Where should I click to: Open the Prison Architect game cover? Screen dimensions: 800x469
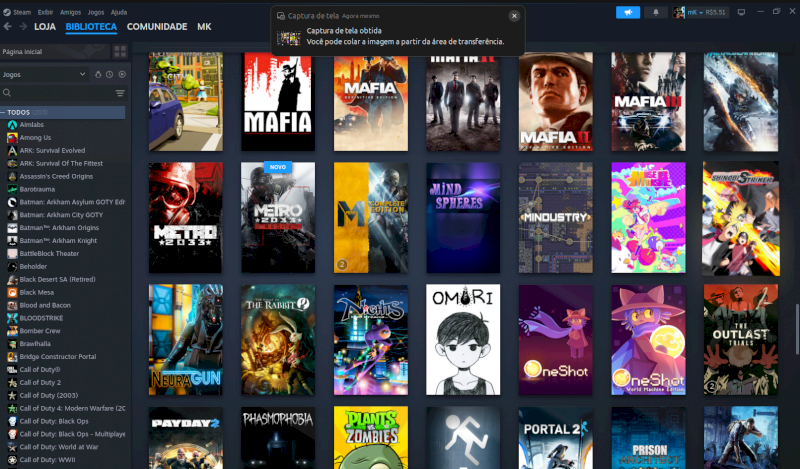coord(648,437)
